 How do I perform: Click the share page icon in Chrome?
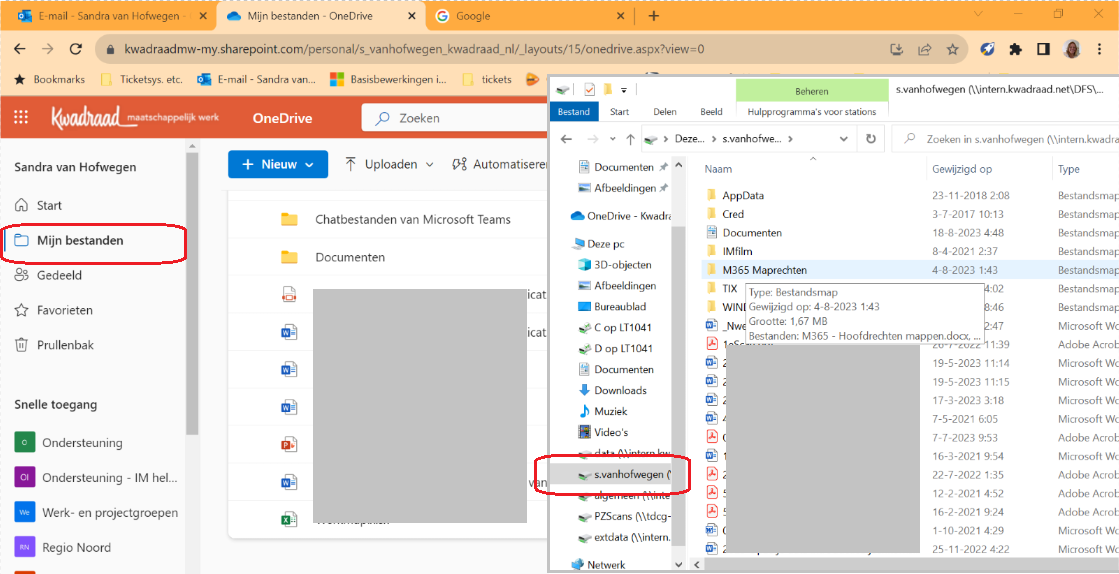tap(924, 49)
